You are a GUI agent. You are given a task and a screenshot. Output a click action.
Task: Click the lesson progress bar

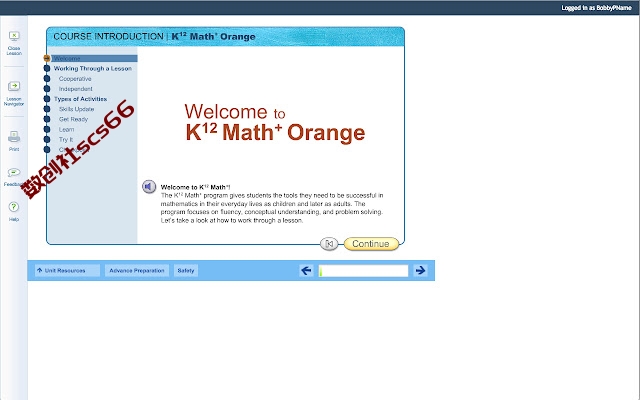363,271
